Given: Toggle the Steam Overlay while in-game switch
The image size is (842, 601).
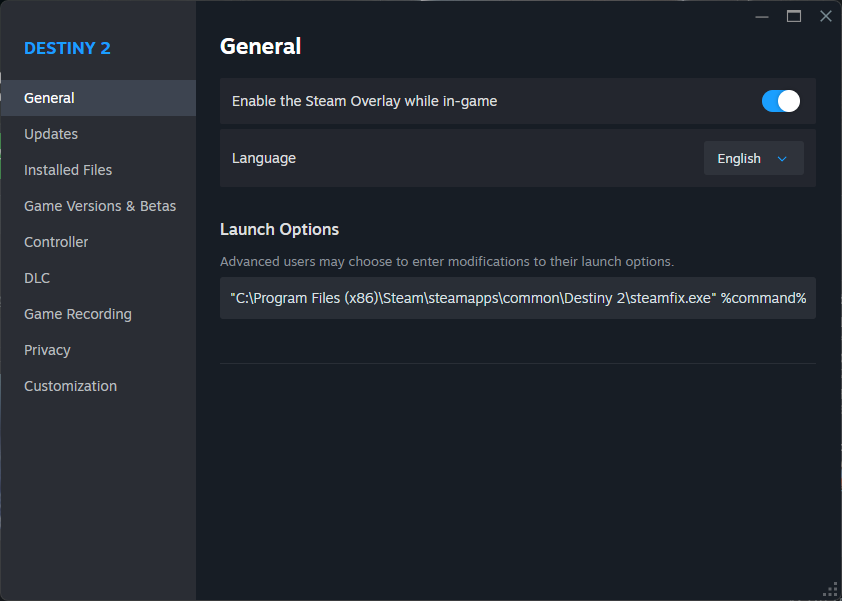Looking at the screenshot, I should [780, 101].
